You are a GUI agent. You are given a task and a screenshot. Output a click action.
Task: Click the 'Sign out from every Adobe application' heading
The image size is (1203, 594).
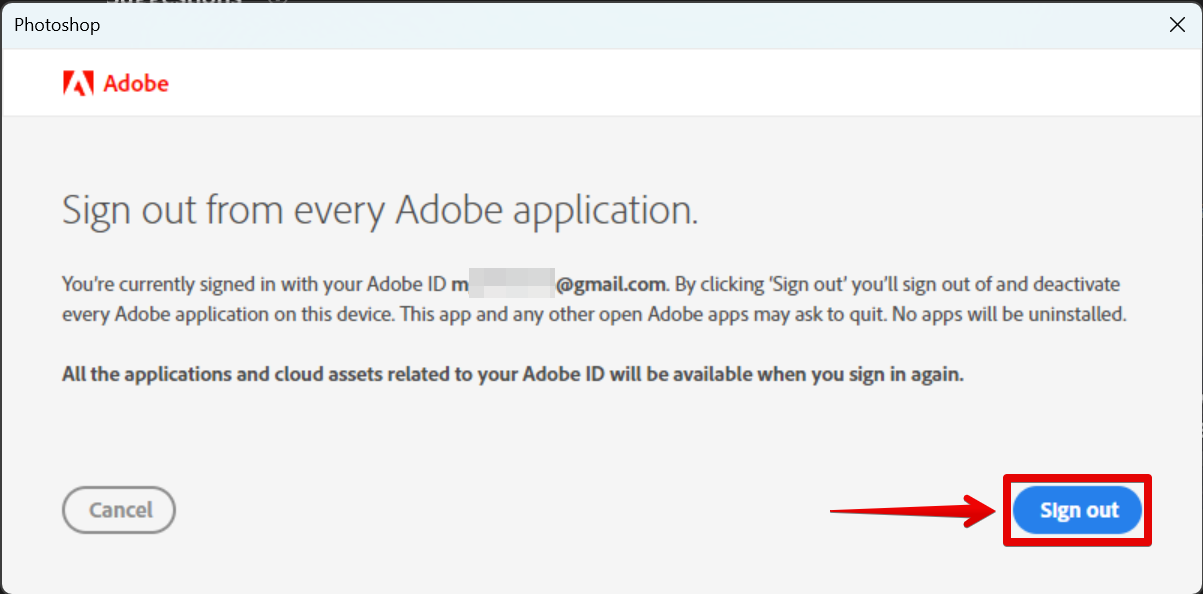[x=379, y=211]
